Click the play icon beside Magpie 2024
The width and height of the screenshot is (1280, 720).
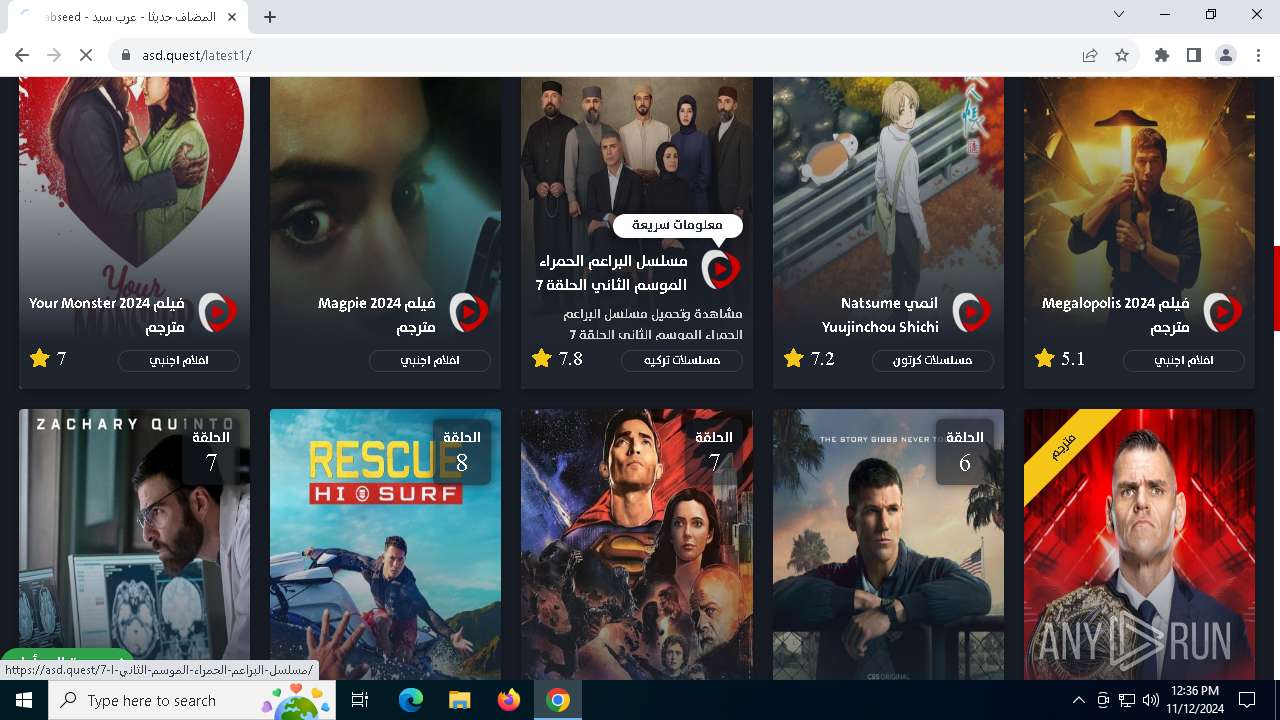pyautogui.click(x=468, y=313)
